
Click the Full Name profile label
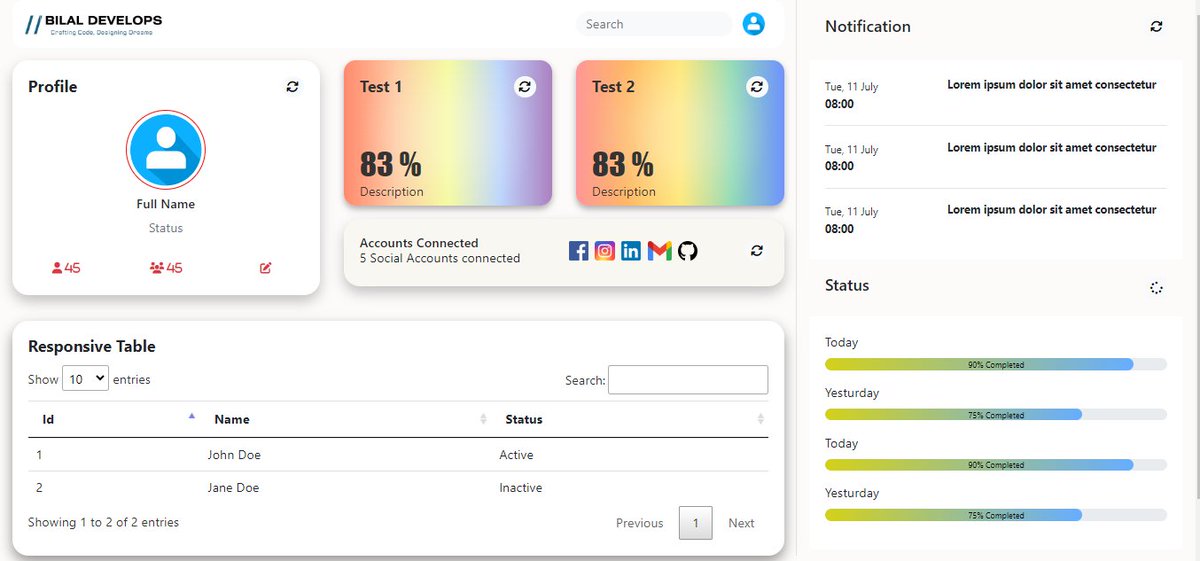[166, 204]
